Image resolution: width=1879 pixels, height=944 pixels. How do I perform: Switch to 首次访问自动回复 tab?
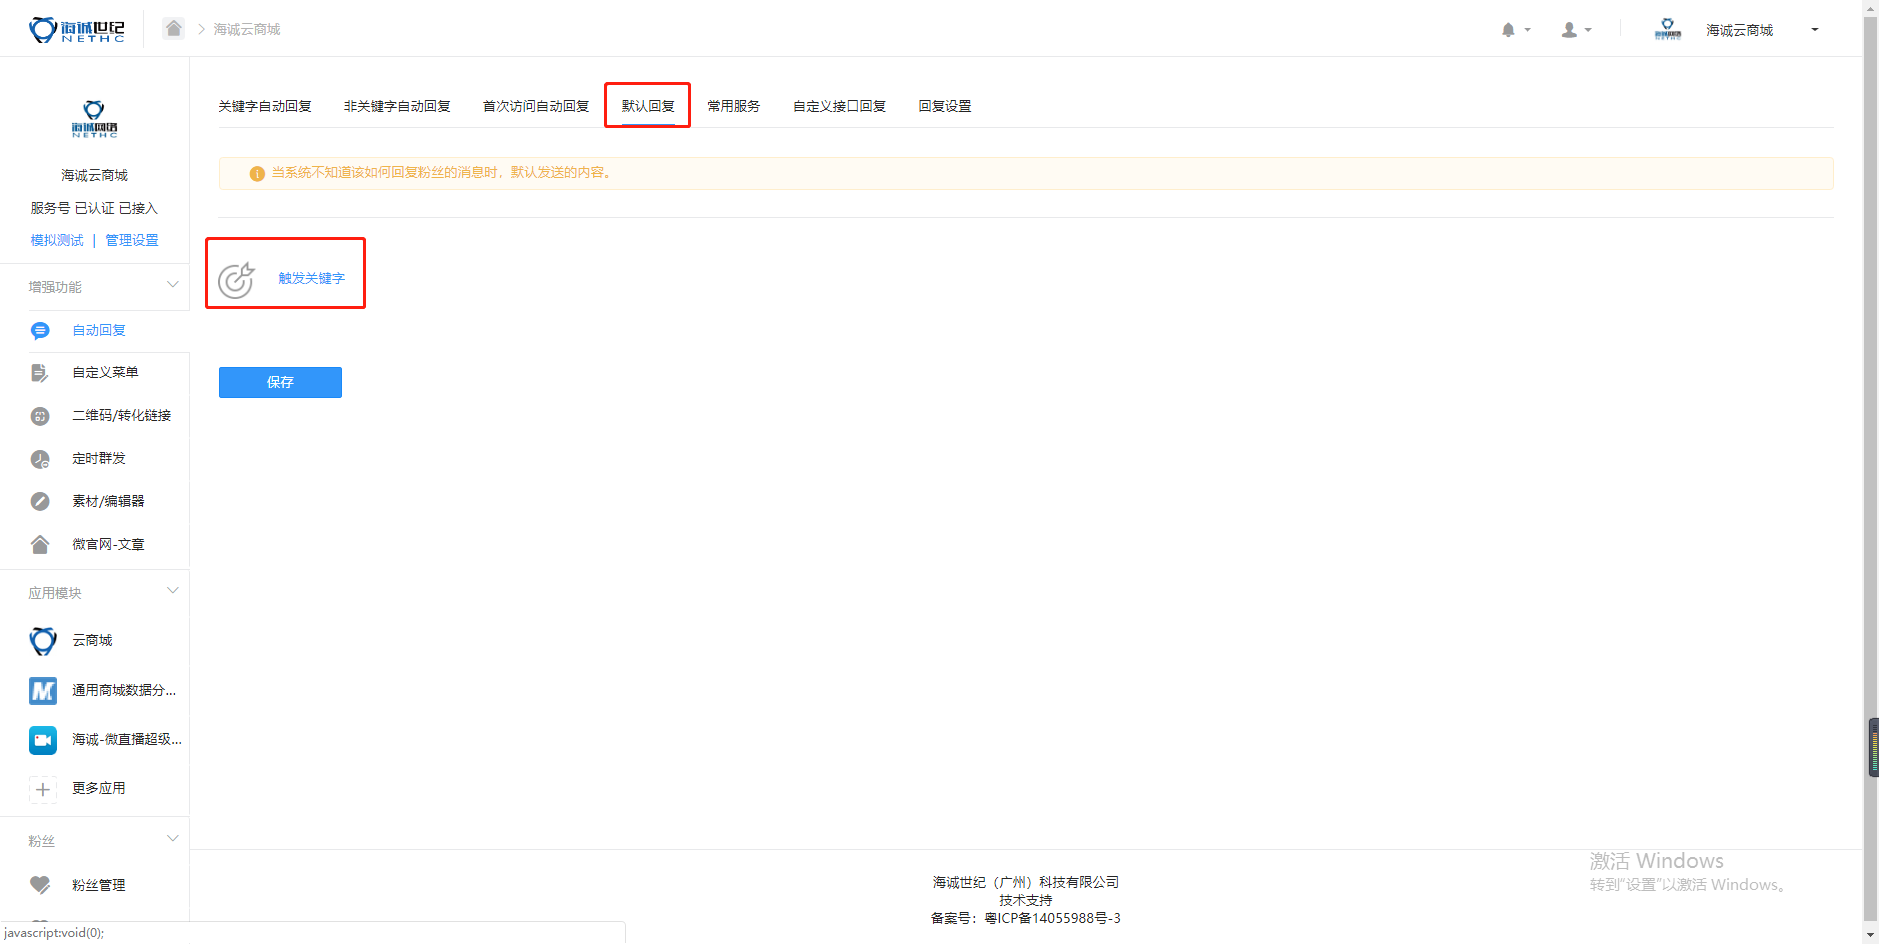[536, 106]
